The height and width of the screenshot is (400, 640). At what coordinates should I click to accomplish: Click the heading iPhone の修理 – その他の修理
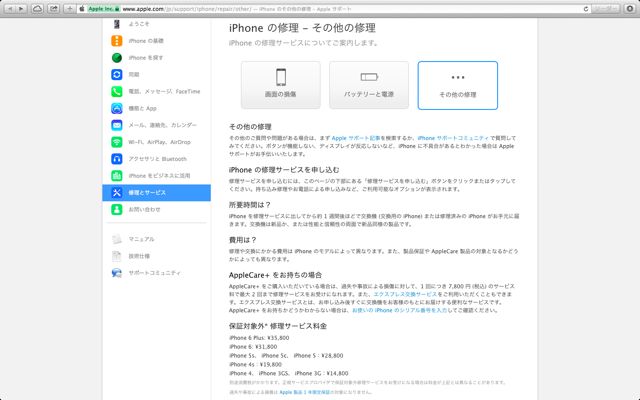pos(302,28)
